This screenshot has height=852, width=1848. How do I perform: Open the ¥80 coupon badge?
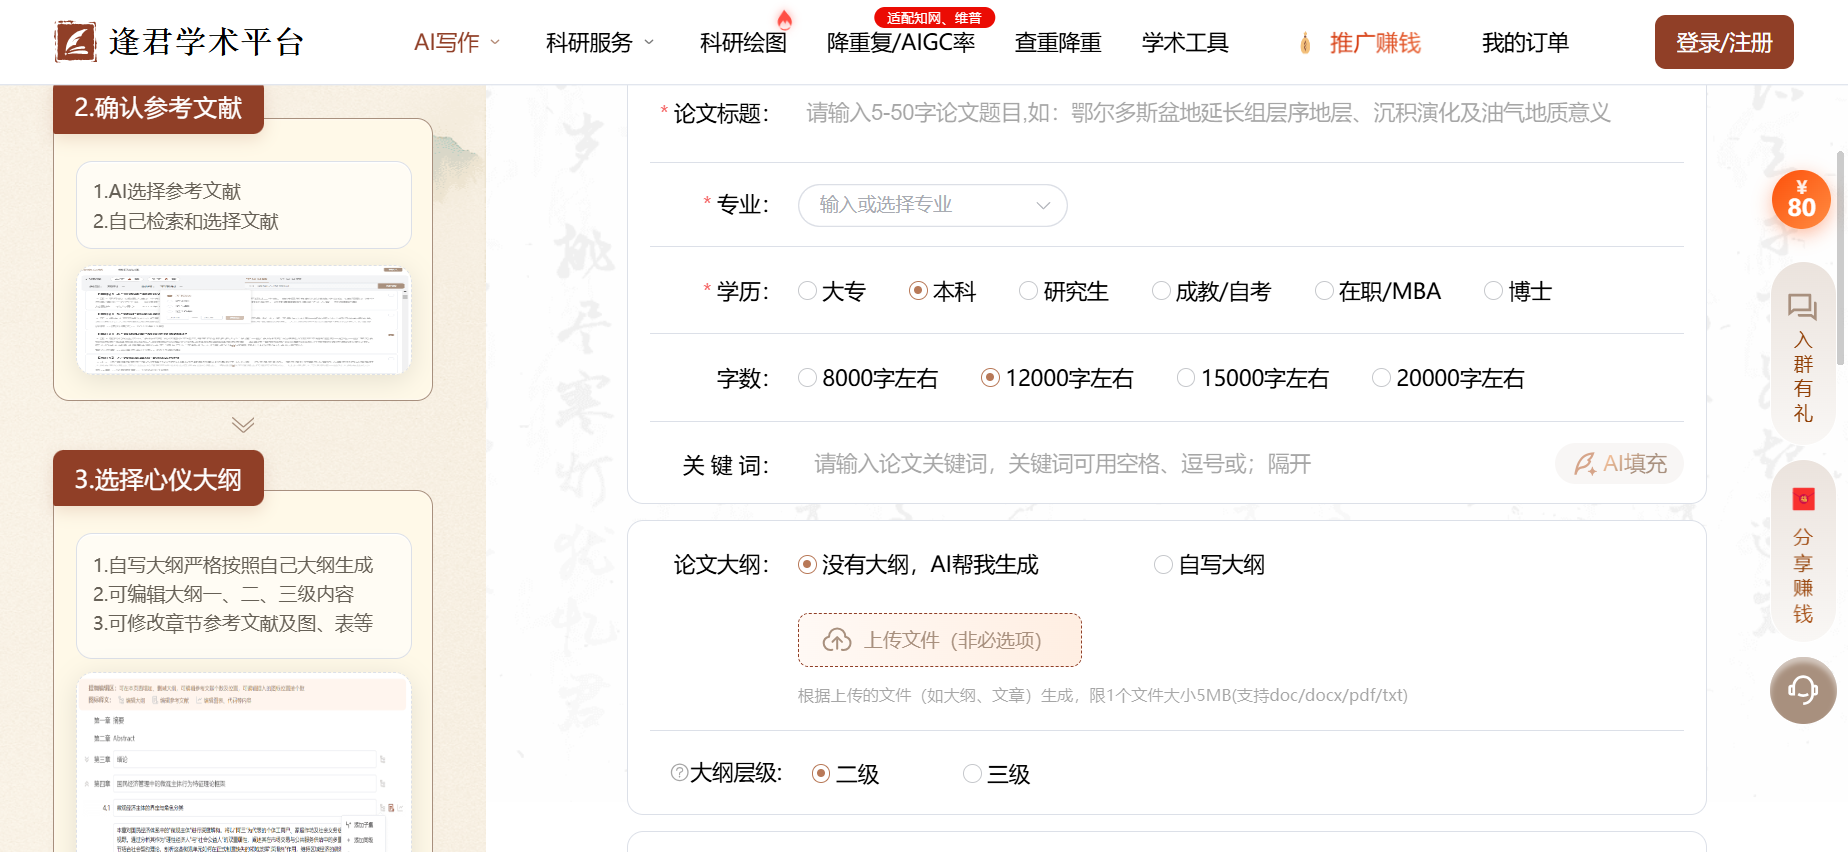[1801, 199]
